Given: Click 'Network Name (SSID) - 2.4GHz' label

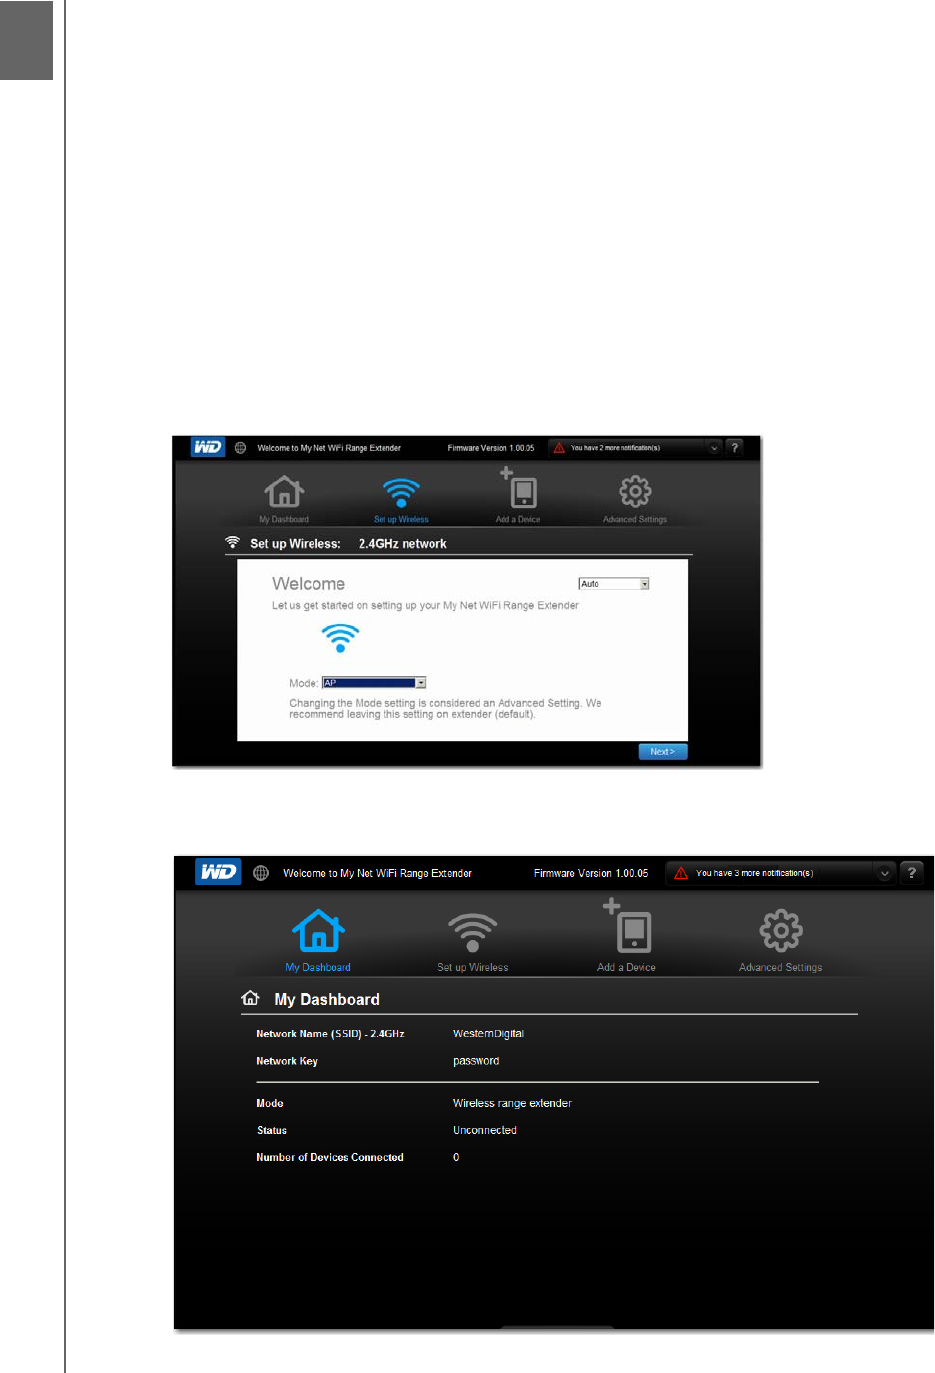Looking at the screenshot, I should [x=330, y=1034].
